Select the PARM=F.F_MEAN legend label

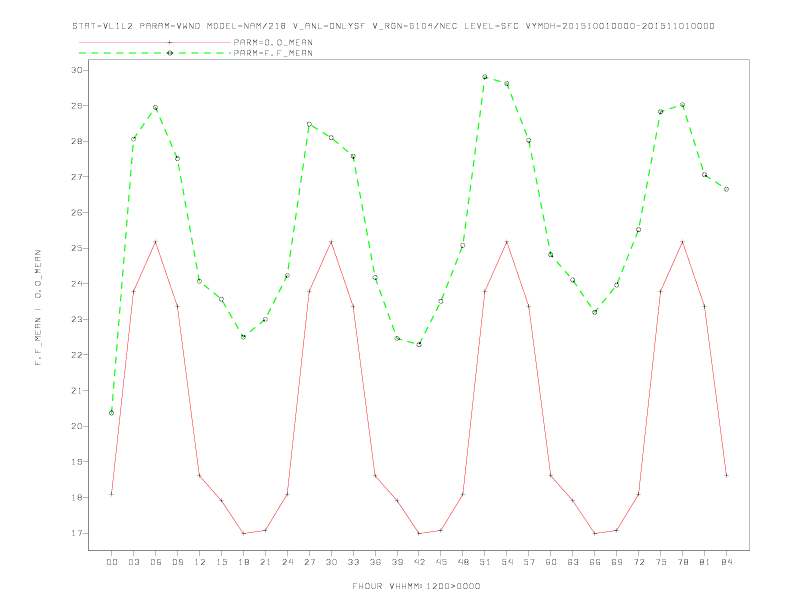[x=273, y=53]
